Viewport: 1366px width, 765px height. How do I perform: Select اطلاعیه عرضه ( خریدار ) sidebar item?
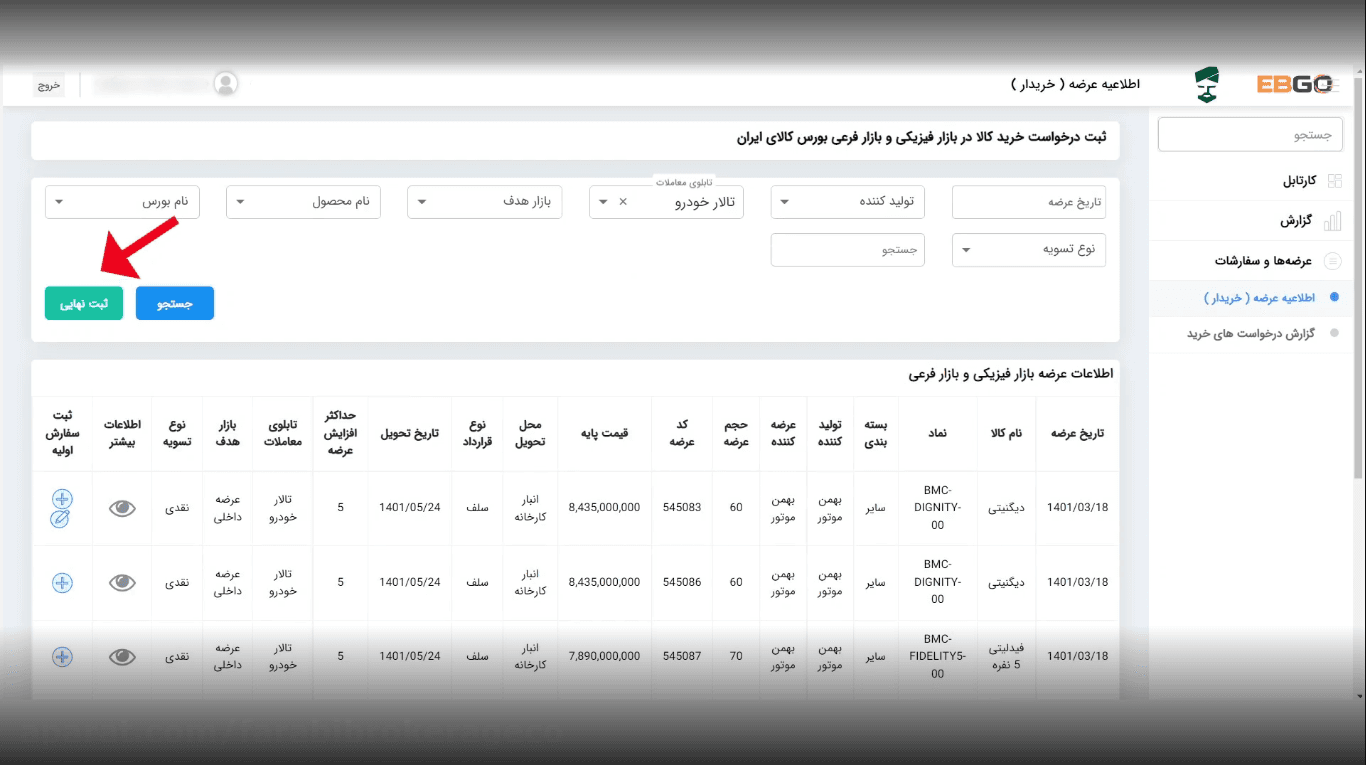[1257, 298]
